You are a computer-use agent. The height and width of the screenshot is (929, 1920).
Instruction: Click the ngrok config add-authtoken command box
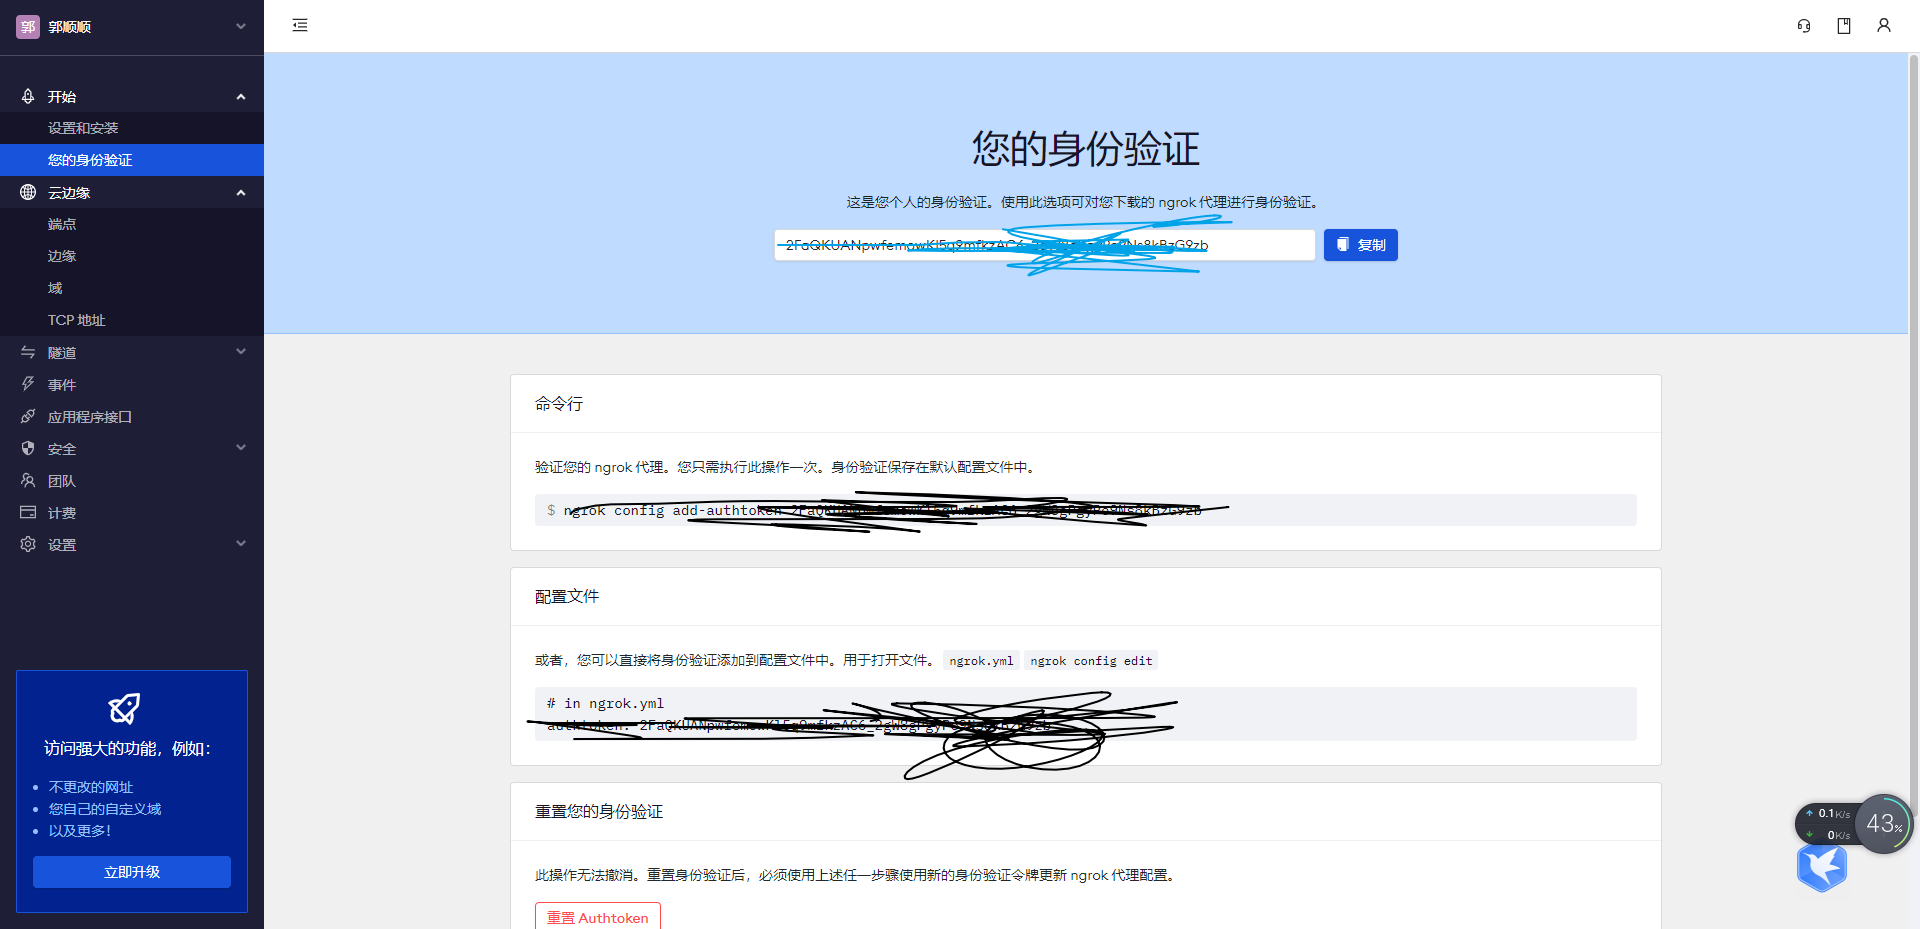(x=1085, y=510)
